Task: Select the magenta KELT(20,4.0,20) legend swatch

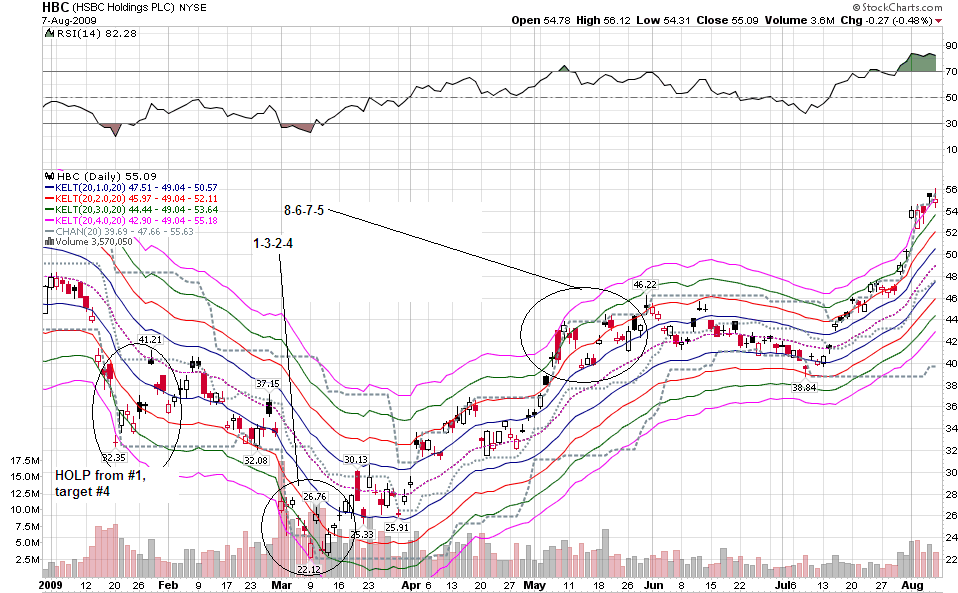Action: [x=49, y=221]
